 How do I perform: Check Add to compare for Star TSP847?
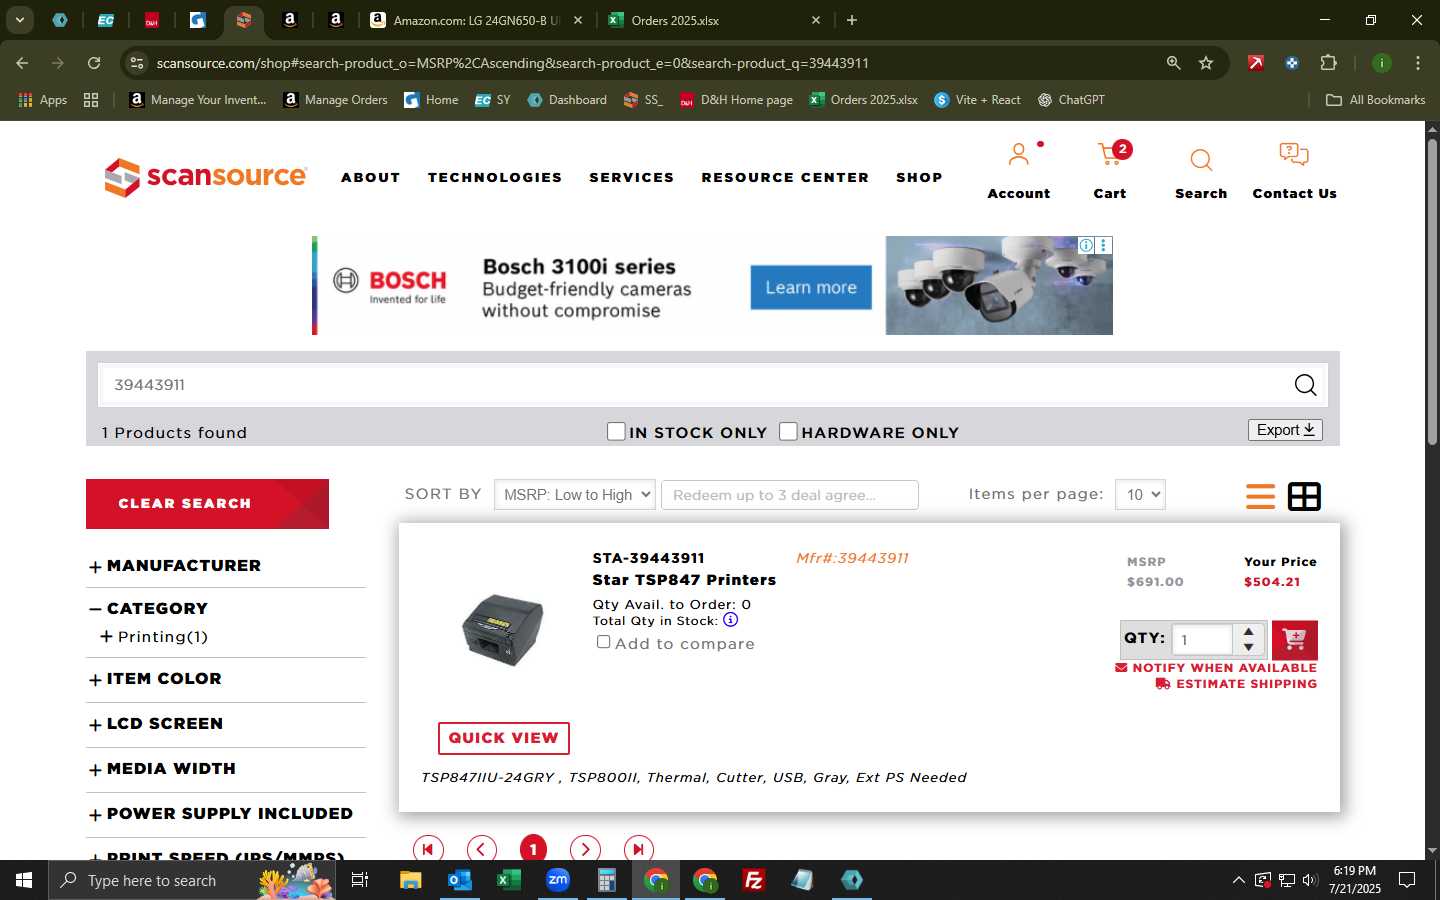(x=603, y=642)
